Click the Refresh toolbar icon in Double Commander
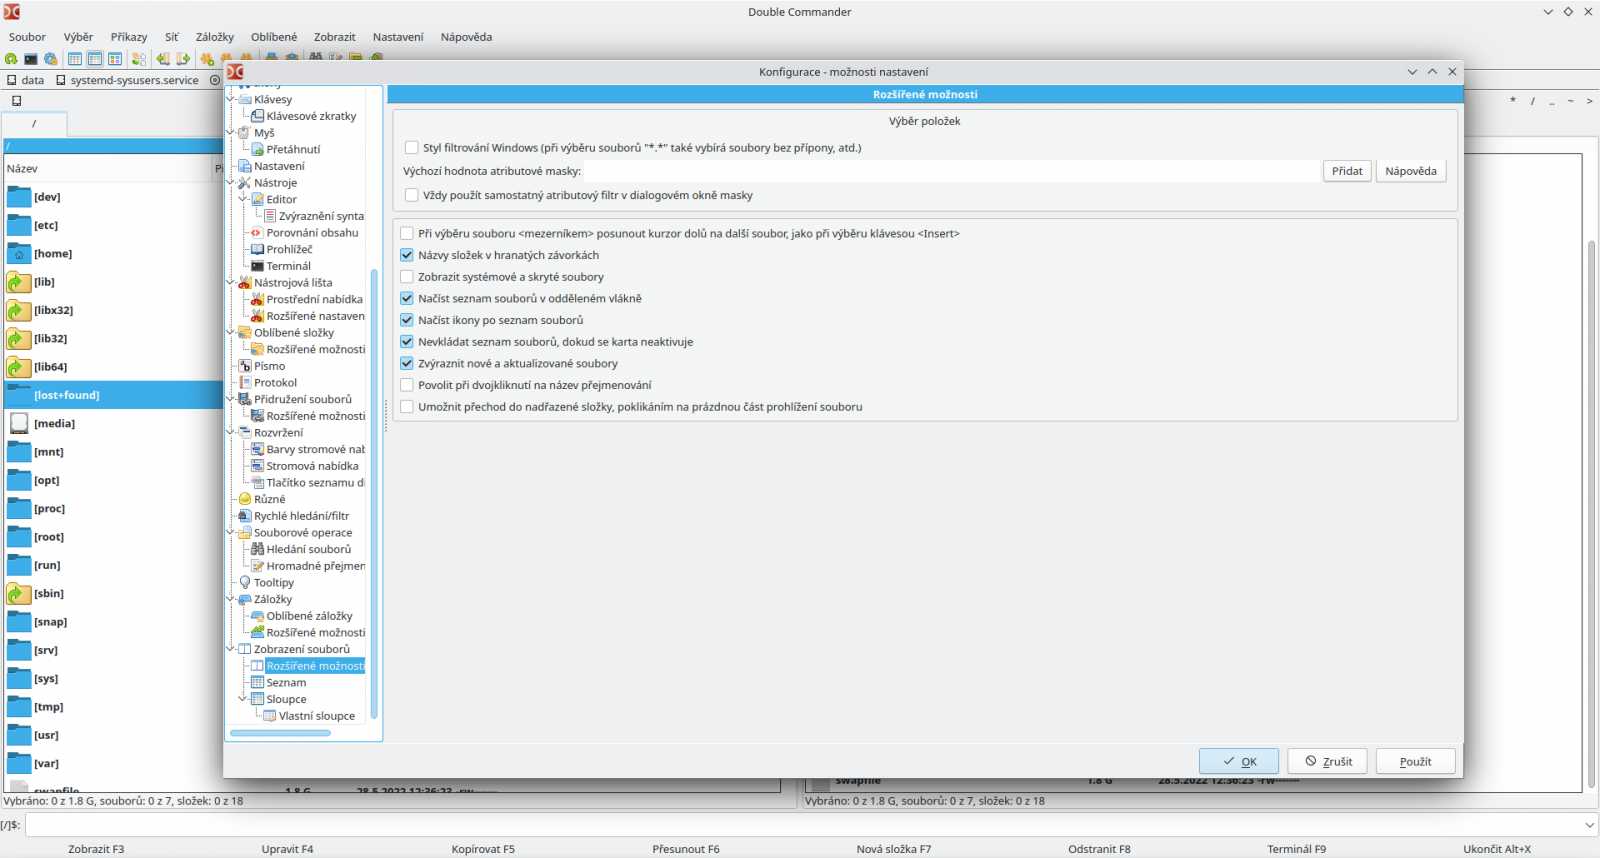1600x858 pixels. (11, 59)
